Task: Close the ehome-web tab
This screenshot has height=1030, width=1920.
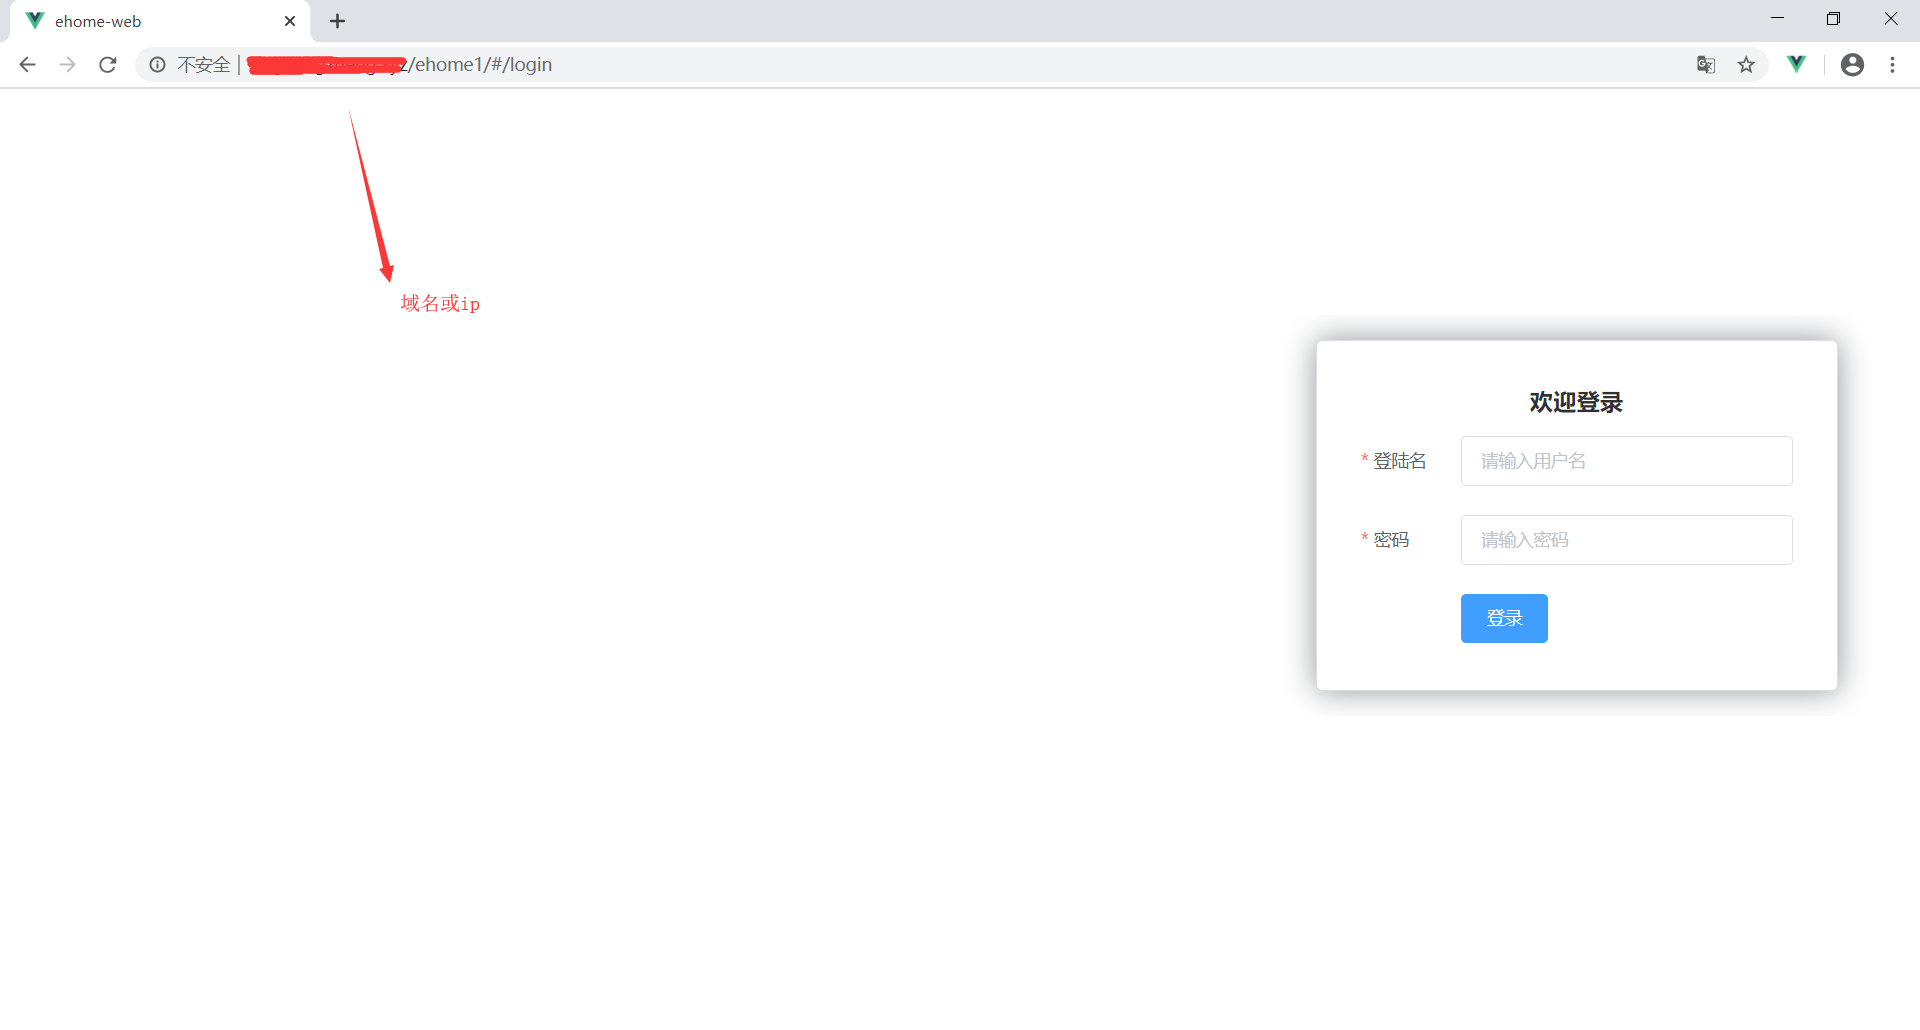Action: pyautogui.click(x=290, y=21)
